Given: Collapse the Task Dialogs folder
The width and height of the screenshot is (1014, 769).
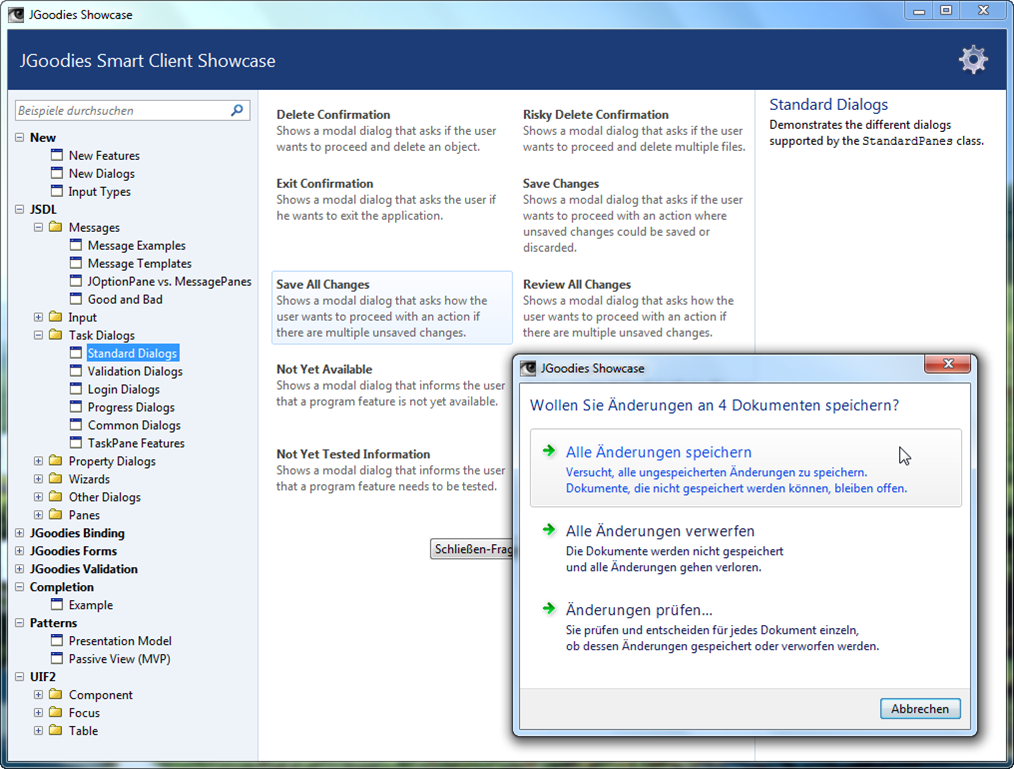Looking at the screenshot, I should click(38, 335).
